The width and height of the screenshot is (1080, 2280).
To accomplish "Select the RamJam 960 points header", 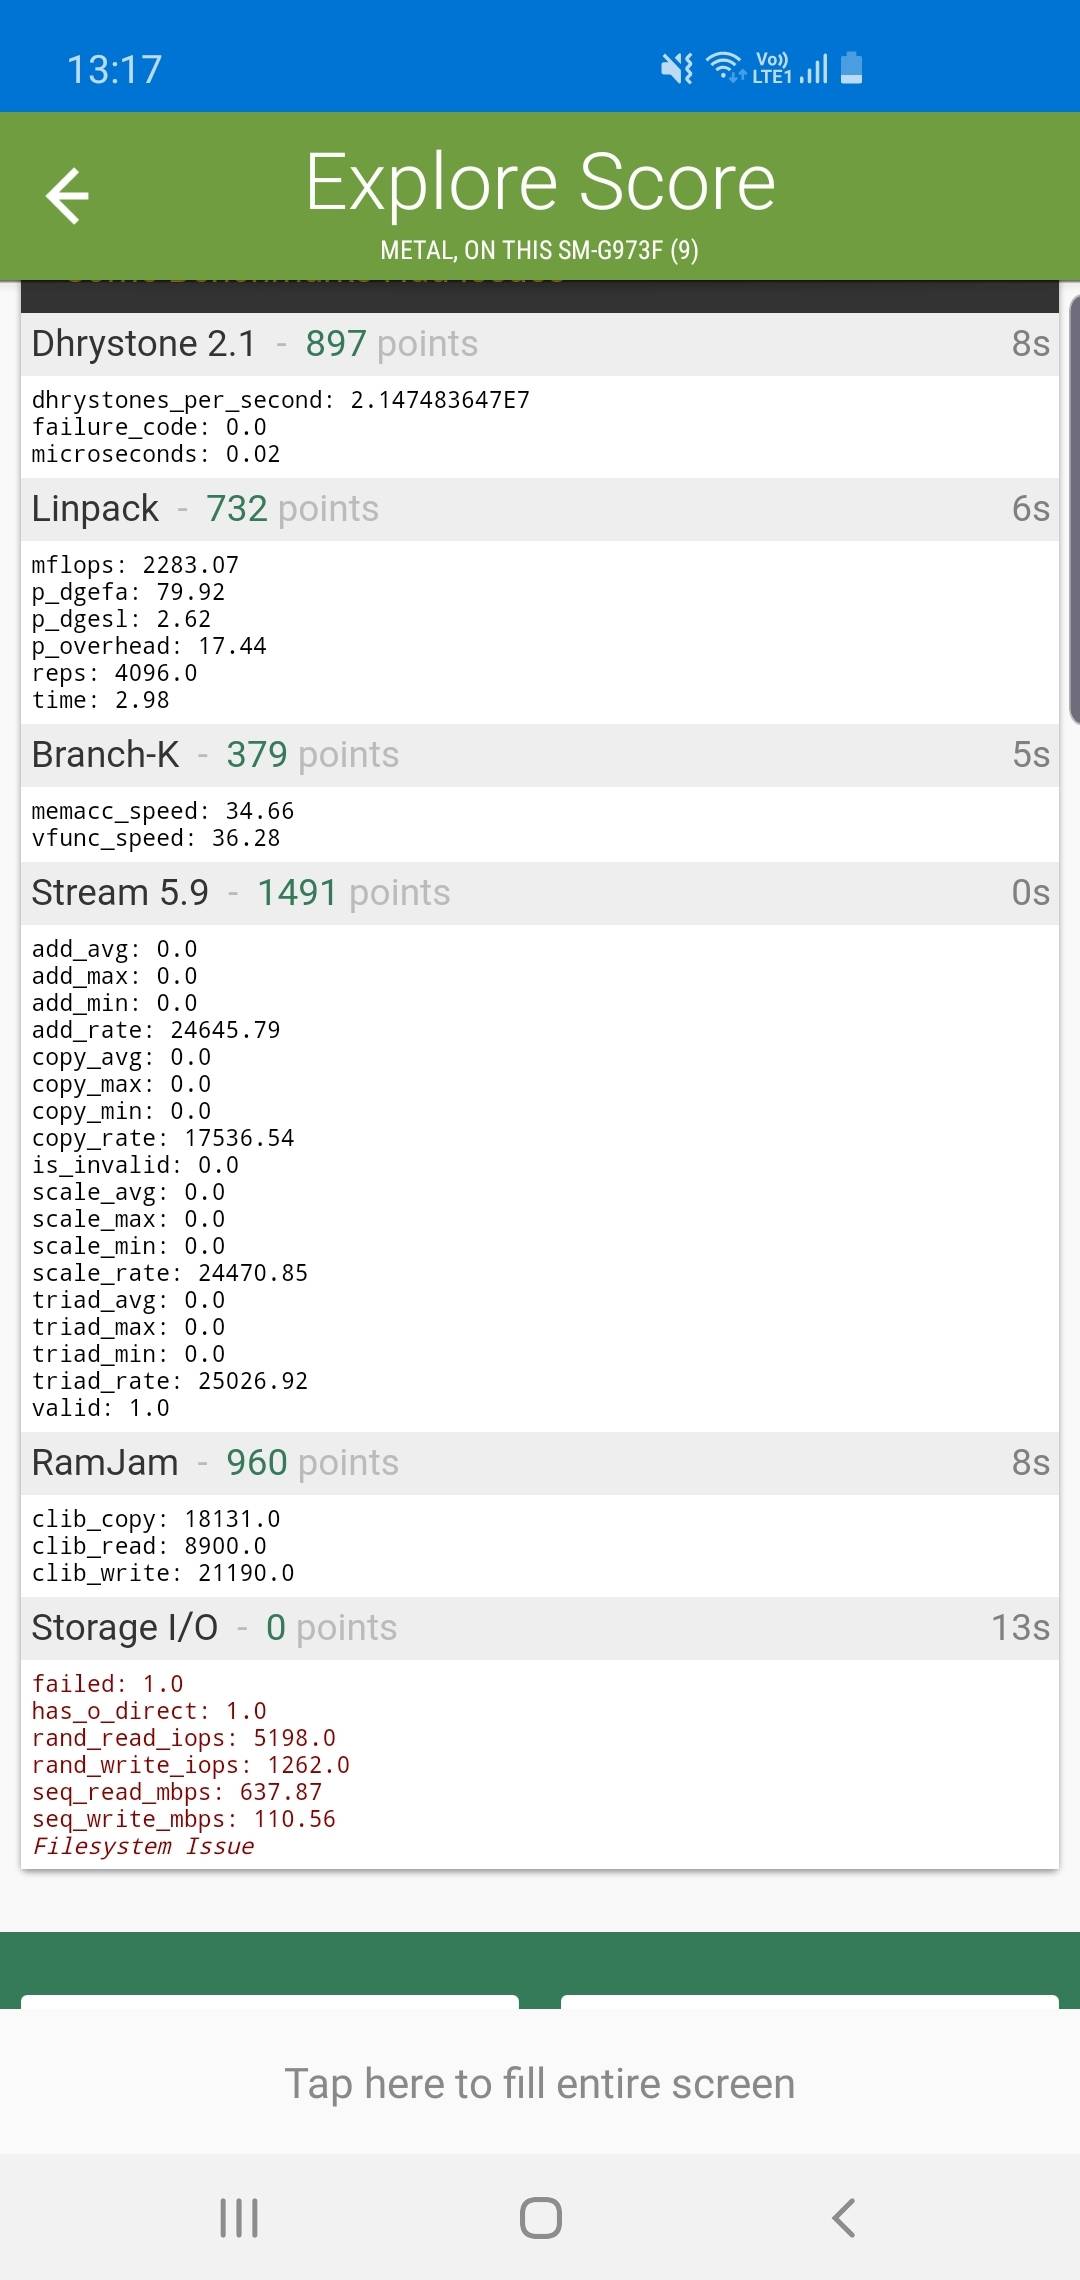I will point(540,1463).
